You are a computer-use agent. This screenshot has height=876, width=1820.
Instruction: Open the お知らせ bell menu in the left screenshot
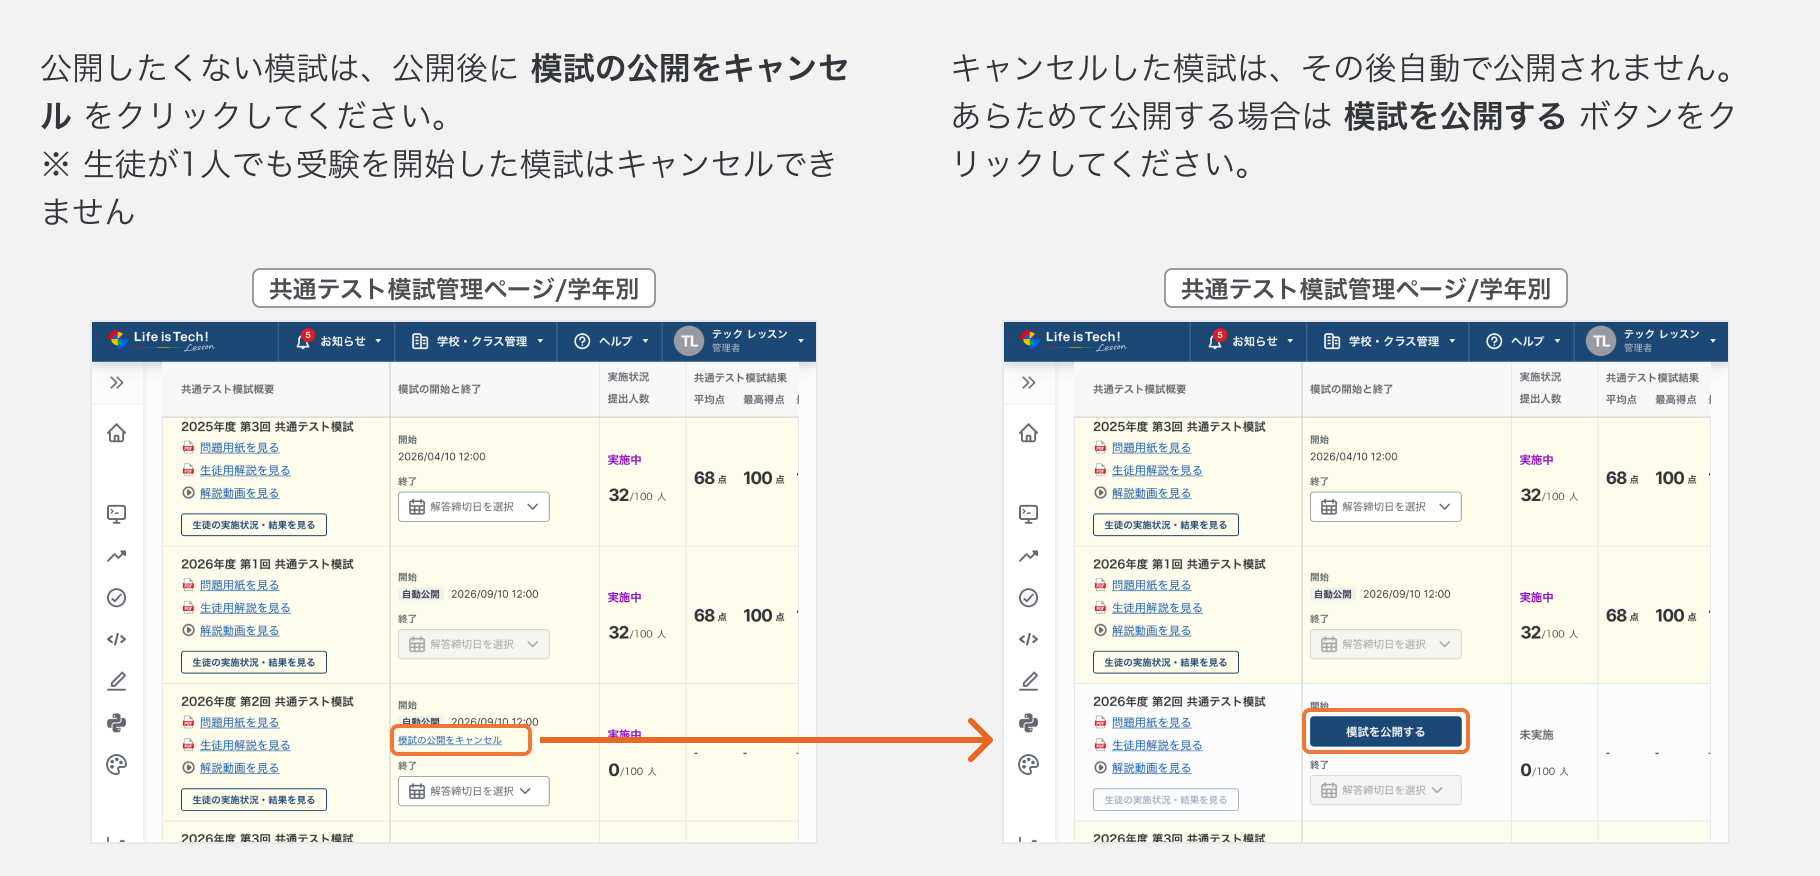[338, 341]
